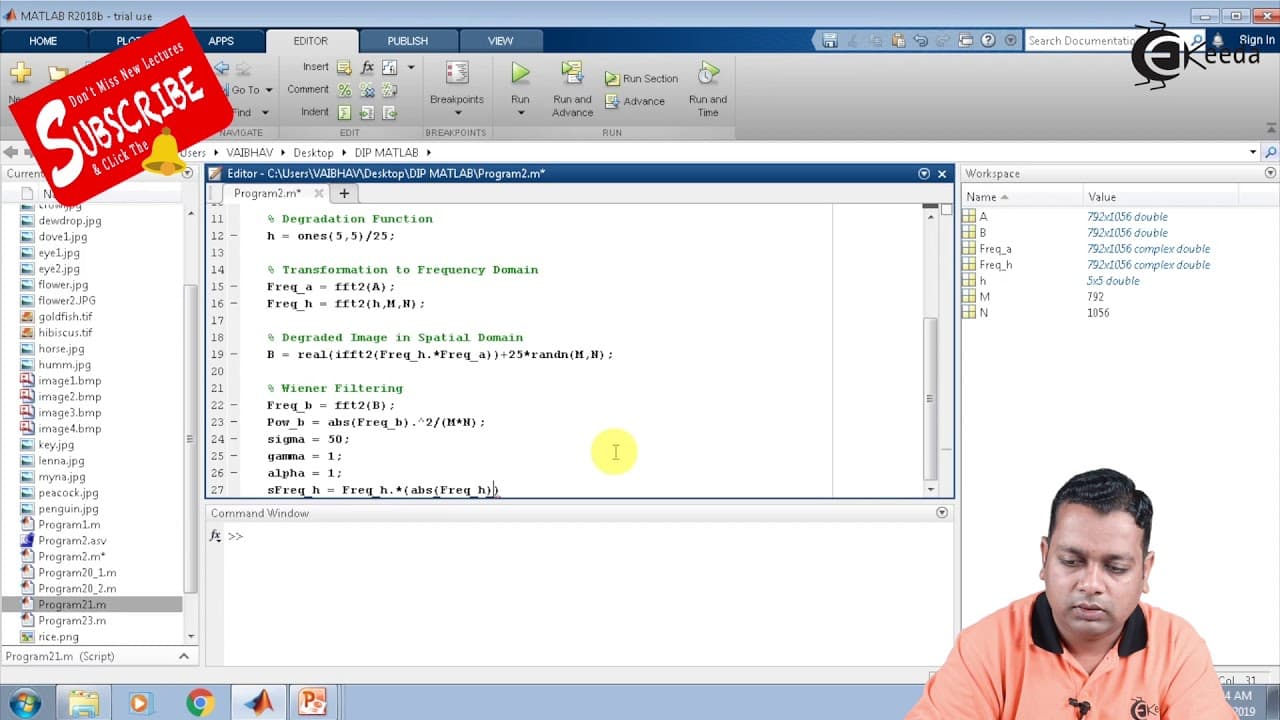
Task: Open Google Chrome from the taskbar
Action: pos(200,703)
